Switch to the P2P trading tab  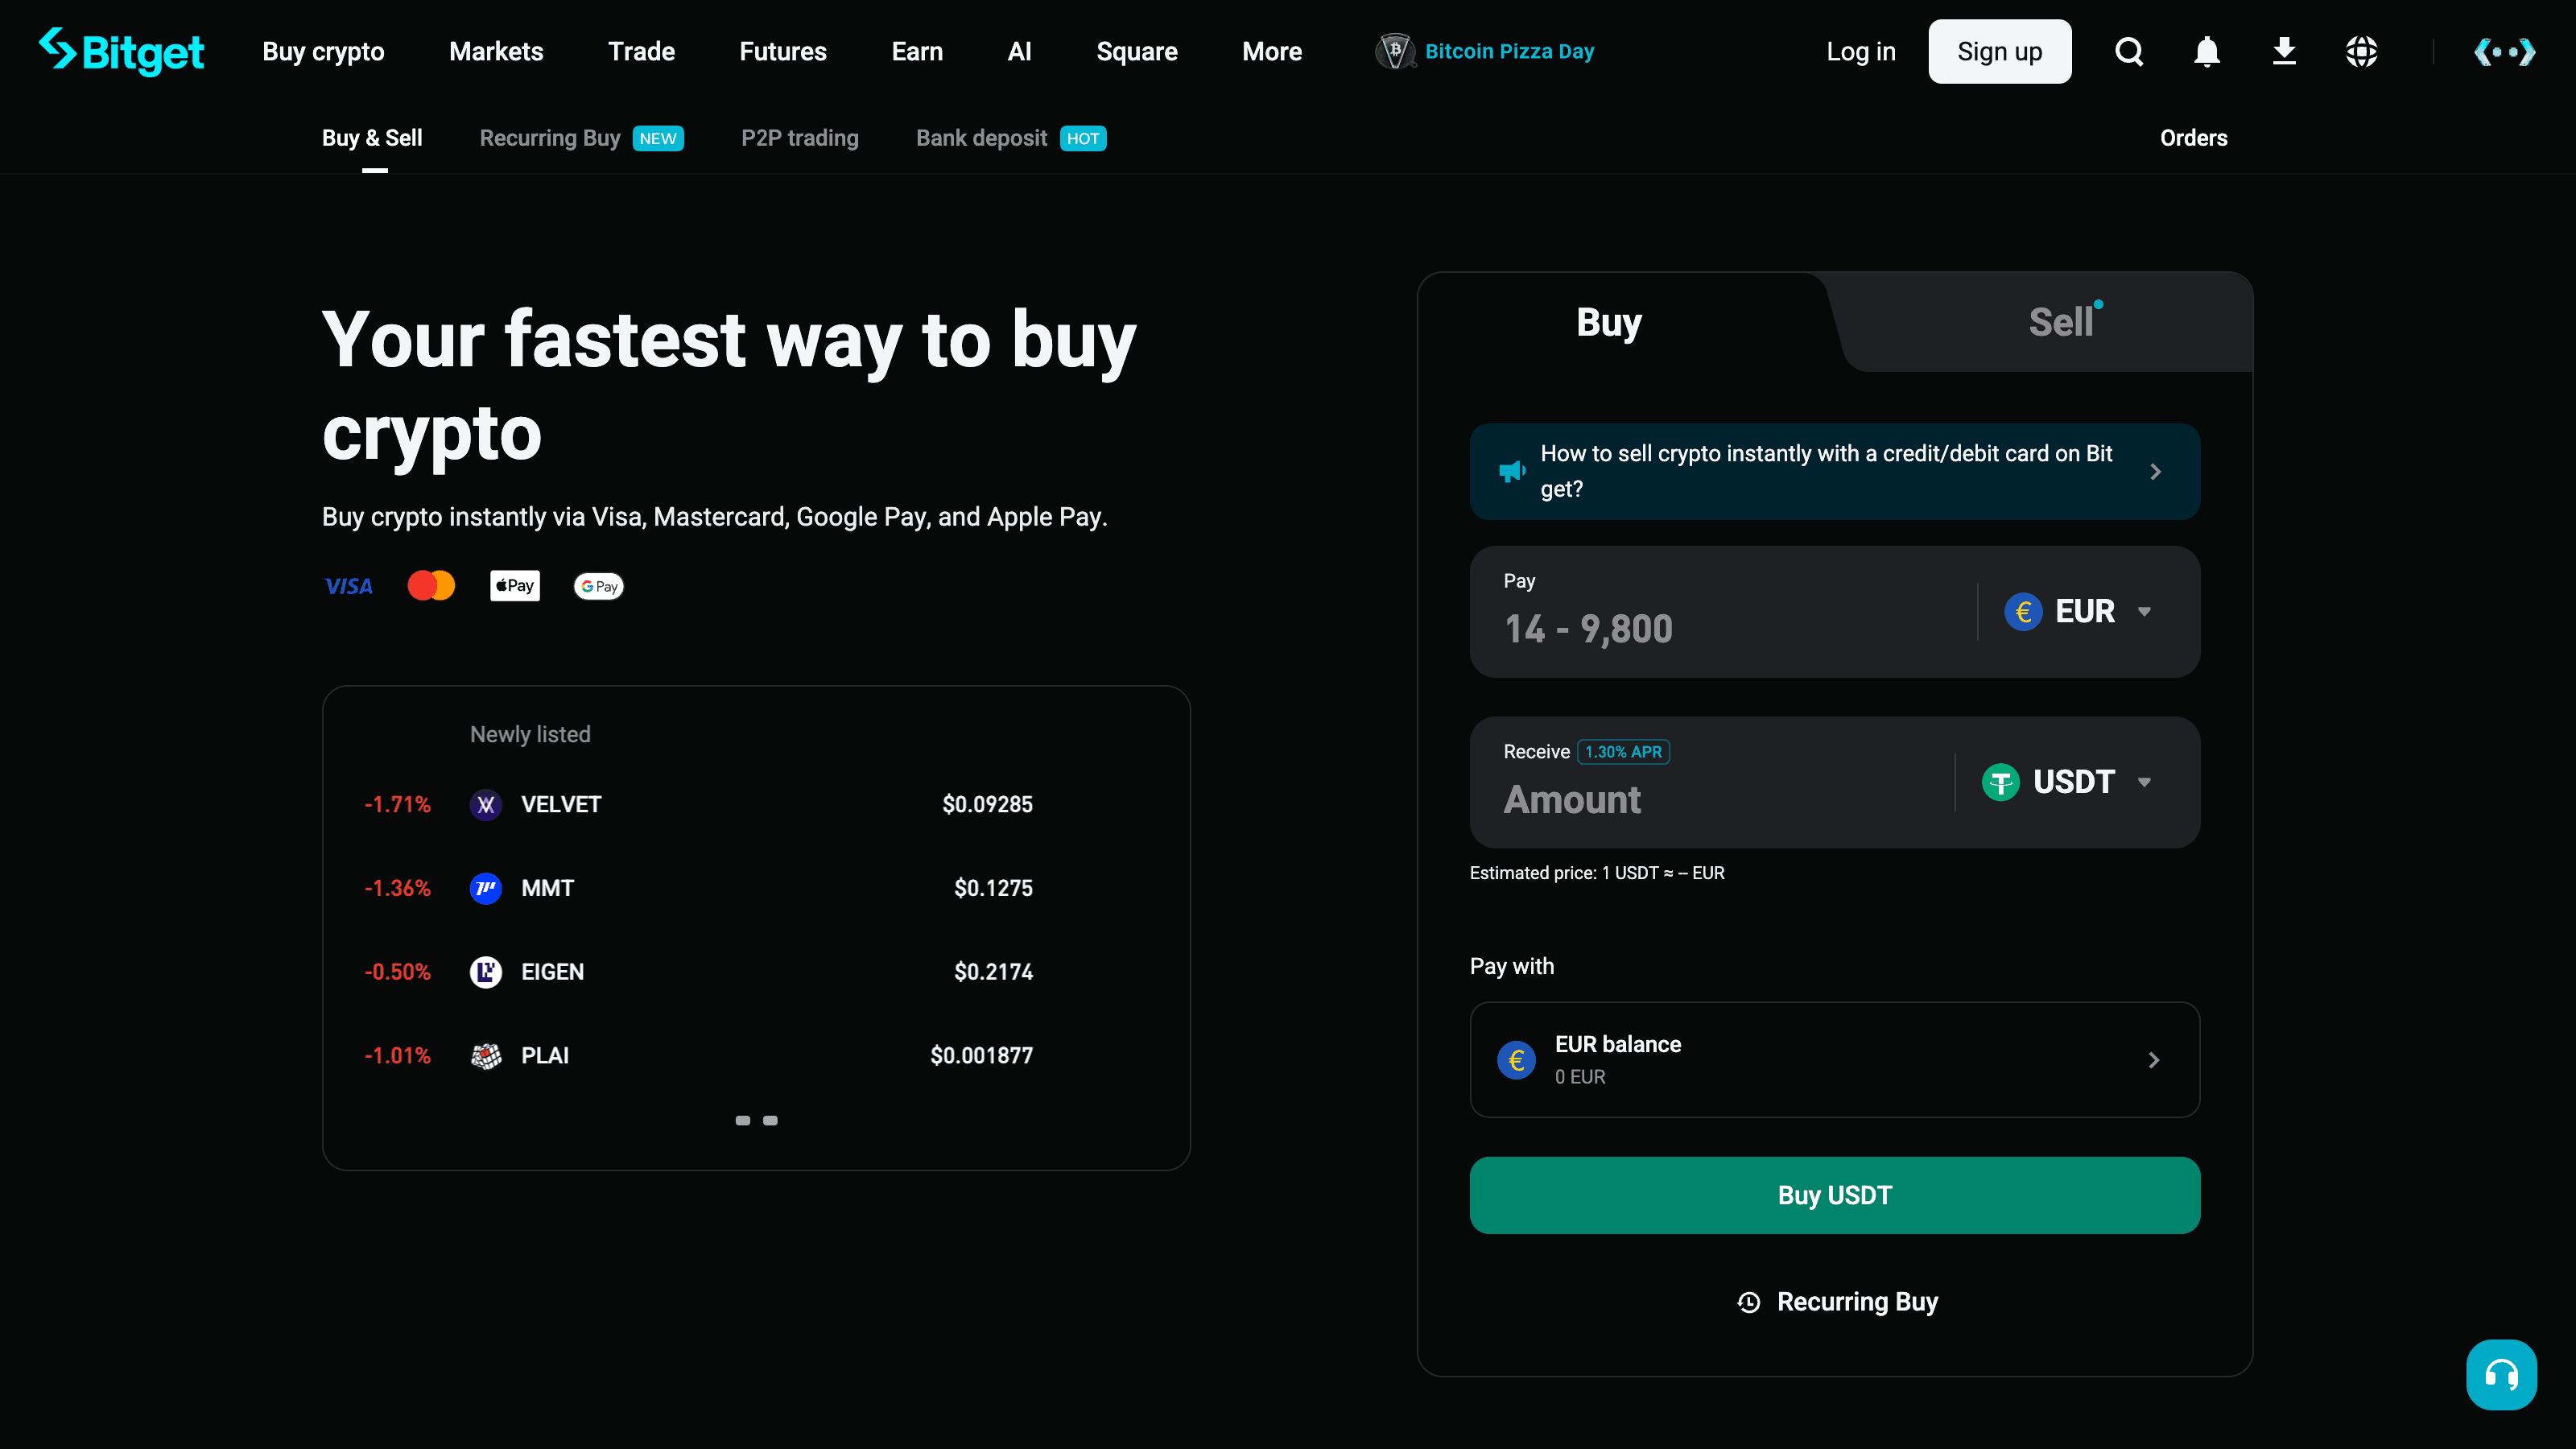800,138
